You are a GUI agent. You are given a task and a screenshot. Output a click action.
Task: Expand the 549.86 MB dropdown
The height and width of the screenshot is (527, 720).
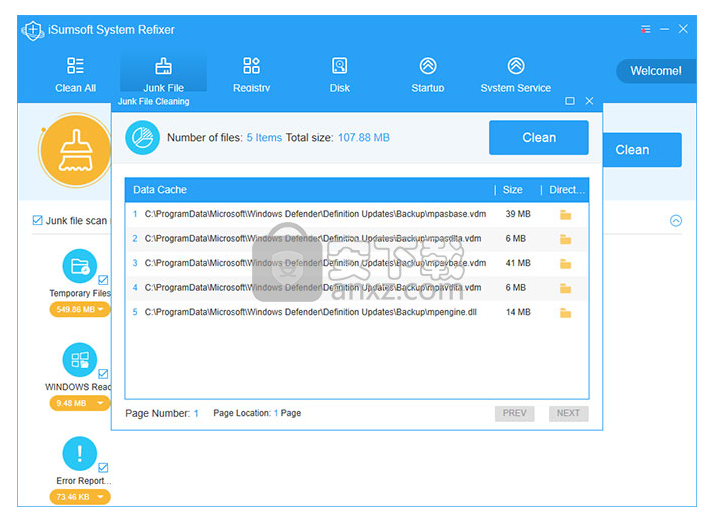(x=80, y=309)
